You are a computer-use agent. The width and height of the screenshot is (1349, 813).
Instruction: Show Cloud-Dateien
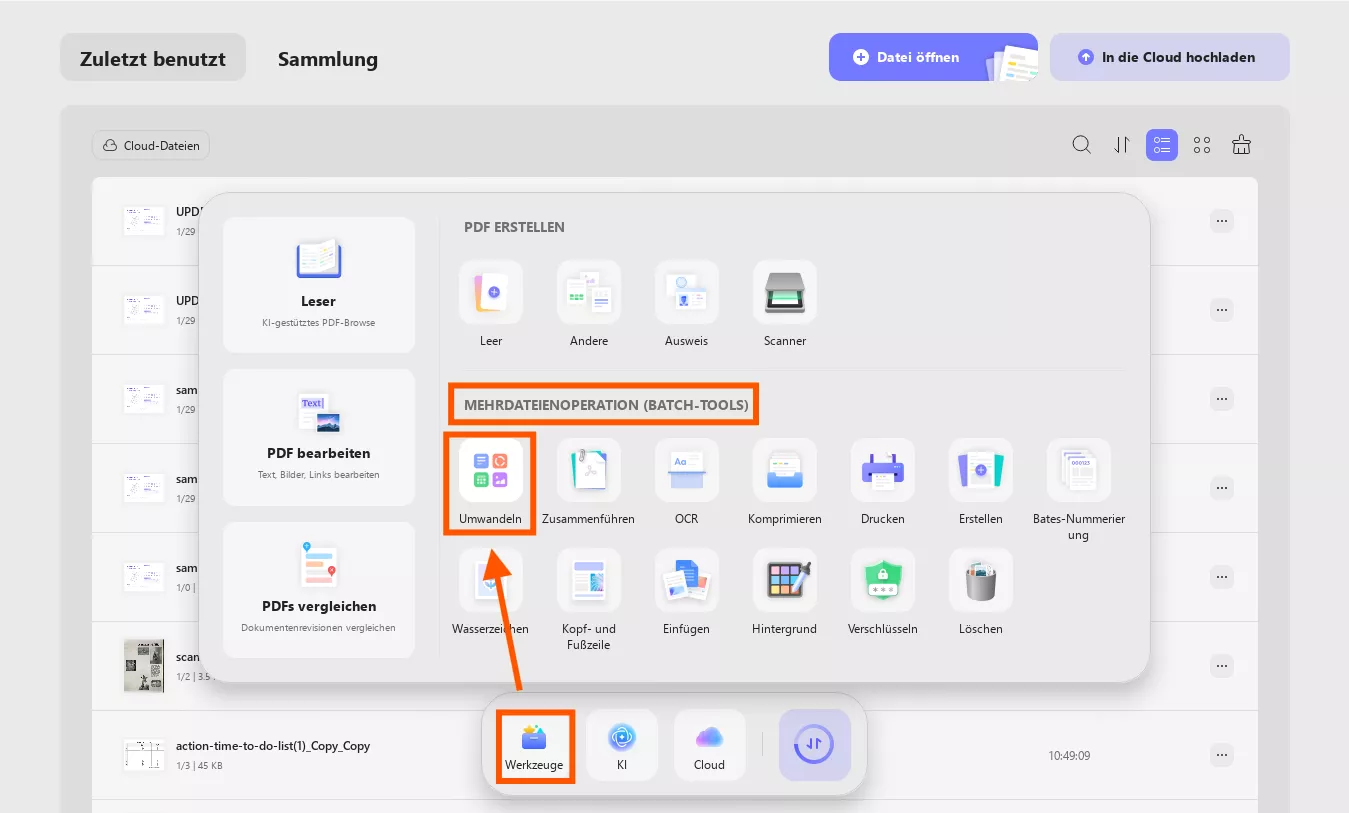(151, 145)
